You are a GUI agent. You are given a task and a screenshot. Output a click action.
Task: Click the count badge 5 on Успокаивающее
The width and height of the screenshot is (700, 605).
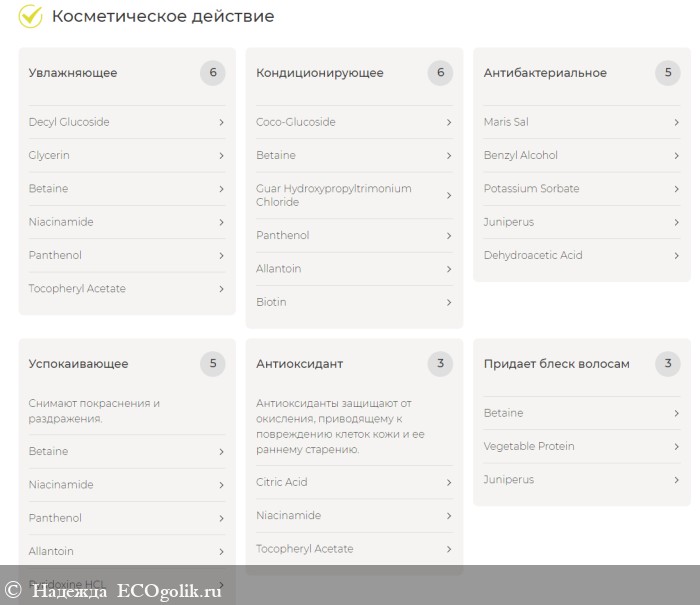coord(212,364)
